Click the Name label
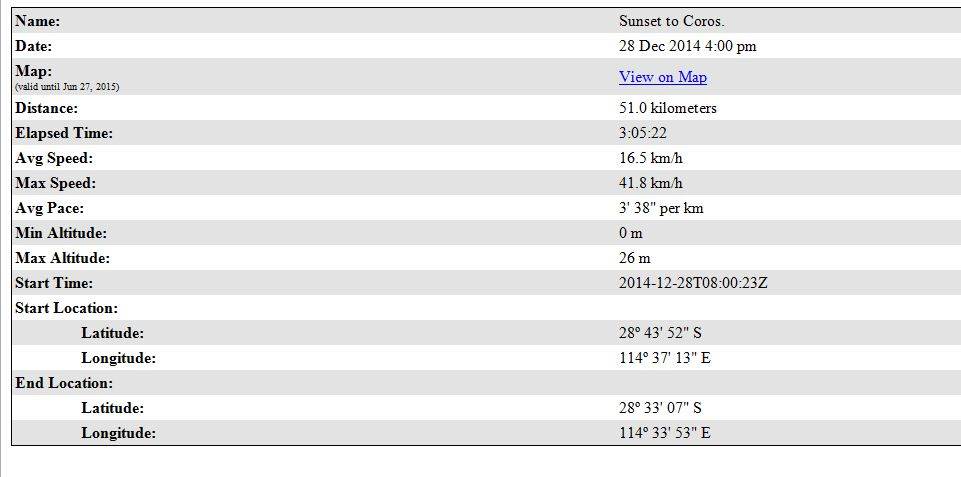This screenshot has width=961, height=477. (x=37, y=21)
